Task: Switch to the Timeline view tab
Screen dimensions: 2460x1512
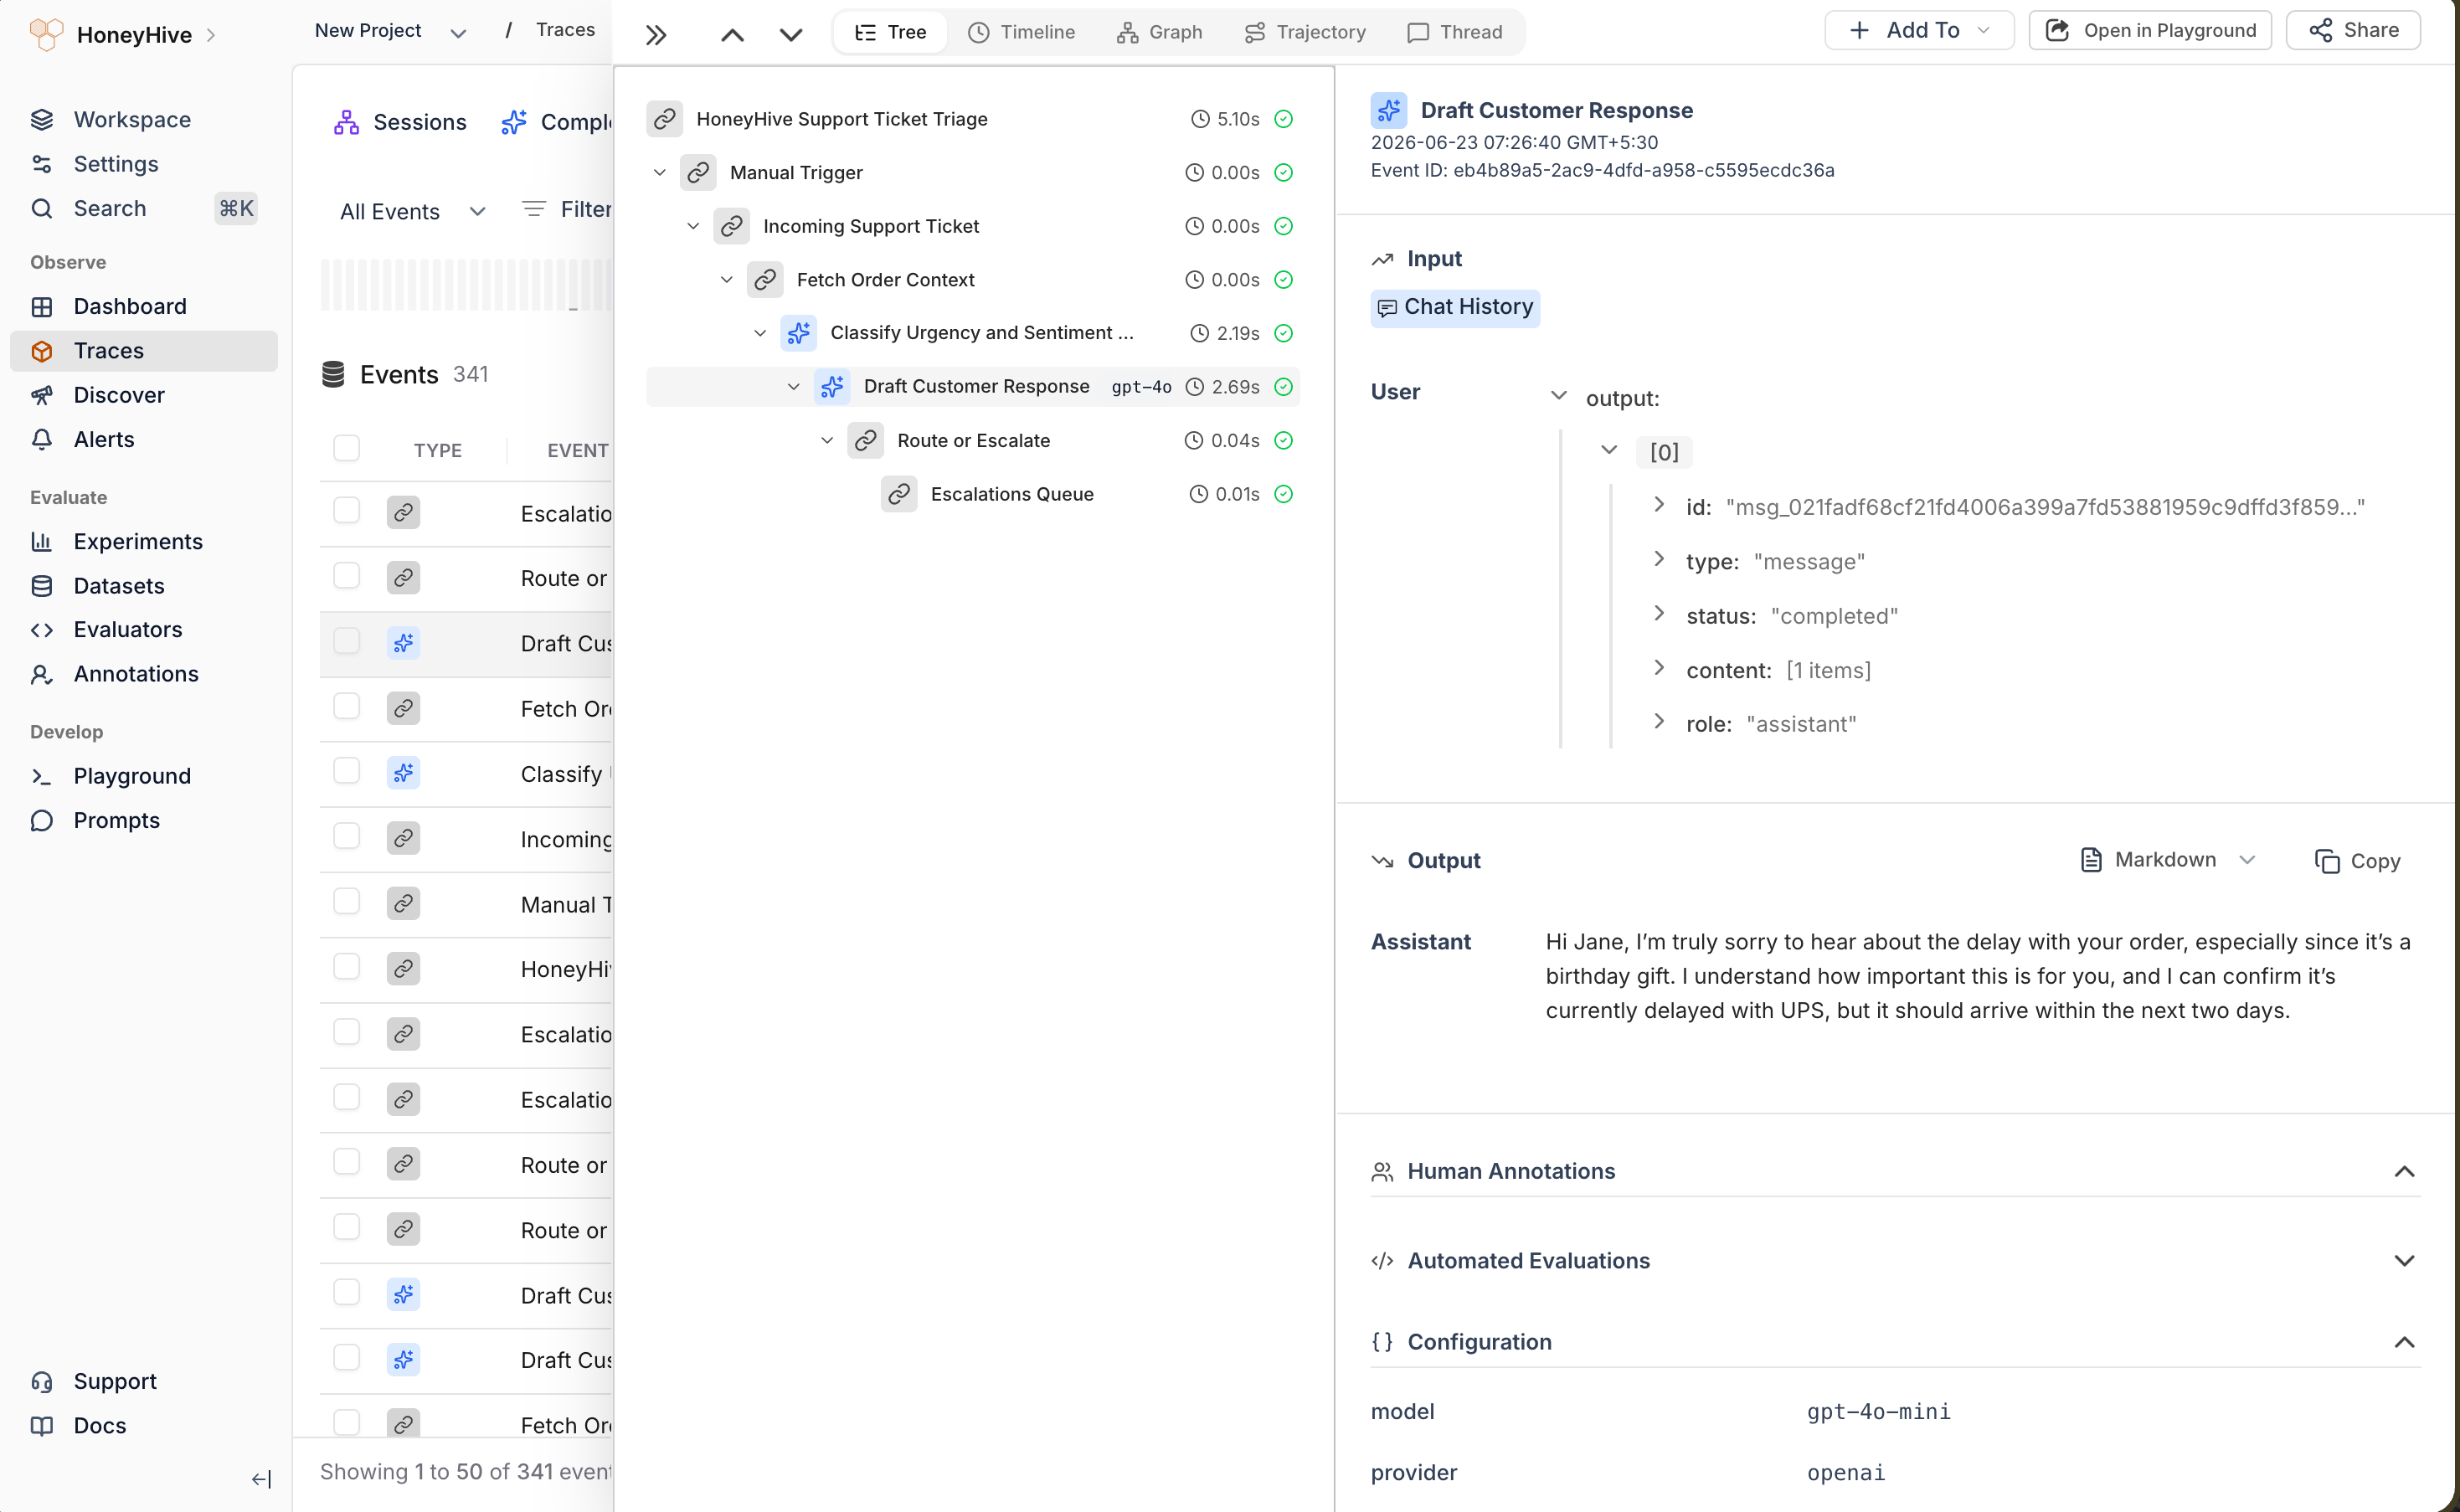Action: [x=1022, y=32]
